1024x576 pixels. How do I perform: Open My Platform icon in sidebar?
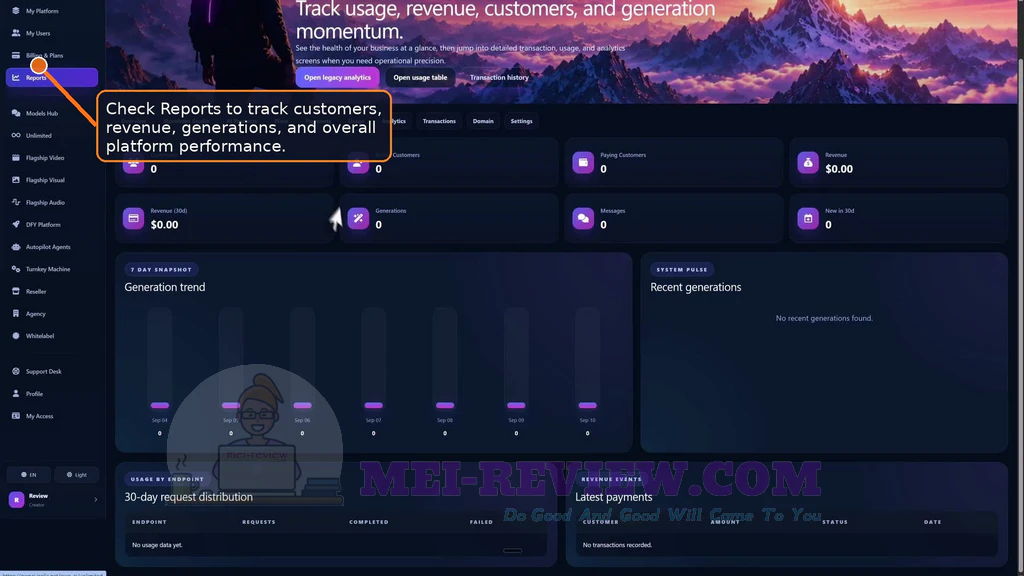[16, 11]
